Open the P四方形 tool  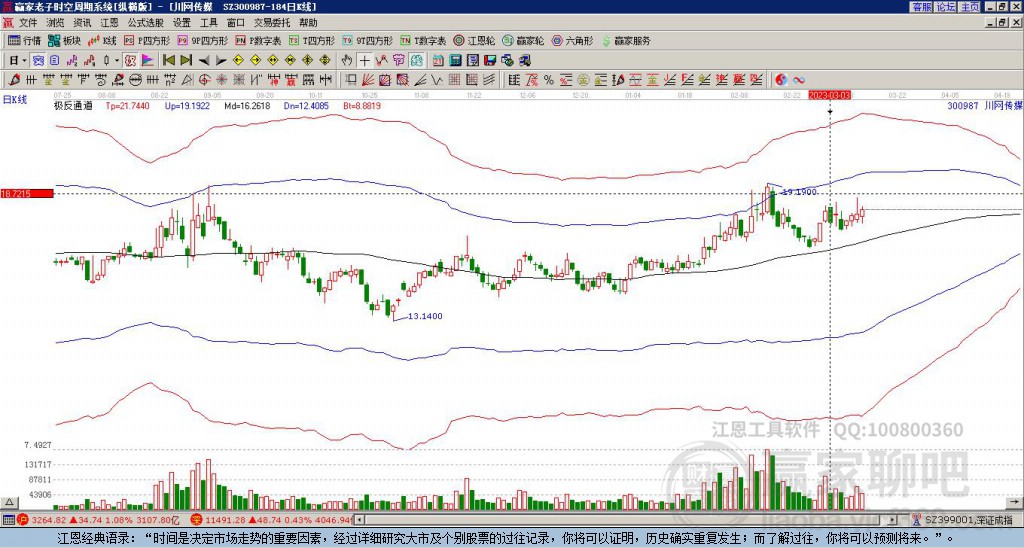147,40
